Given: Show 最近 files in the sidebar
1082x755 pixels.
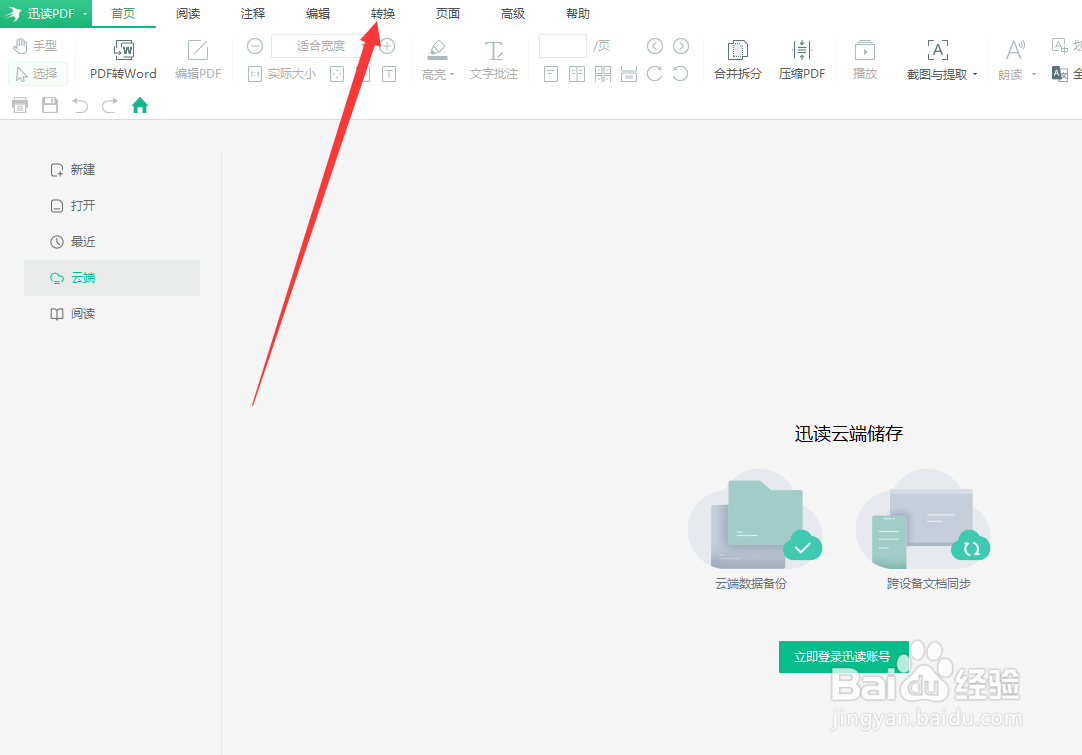Looking at the screenshot, I should click(x=112, y=242).
